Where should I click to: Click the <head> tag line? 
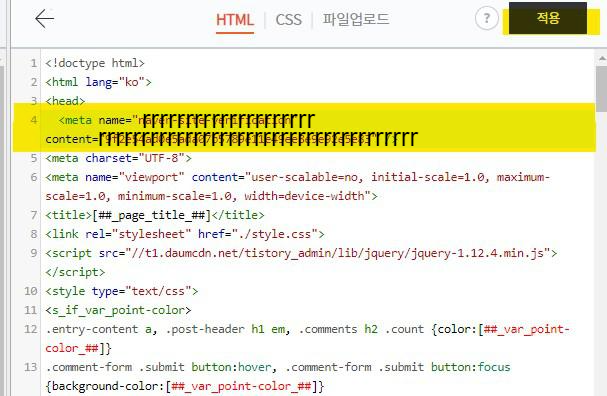(x=65, y=101)
